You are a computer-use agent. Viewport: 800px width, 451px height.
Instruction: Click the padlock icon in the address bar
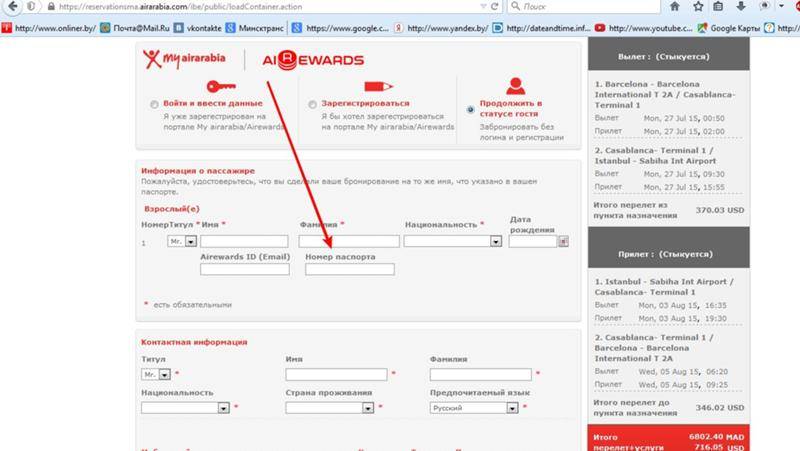tap(51, 7)
